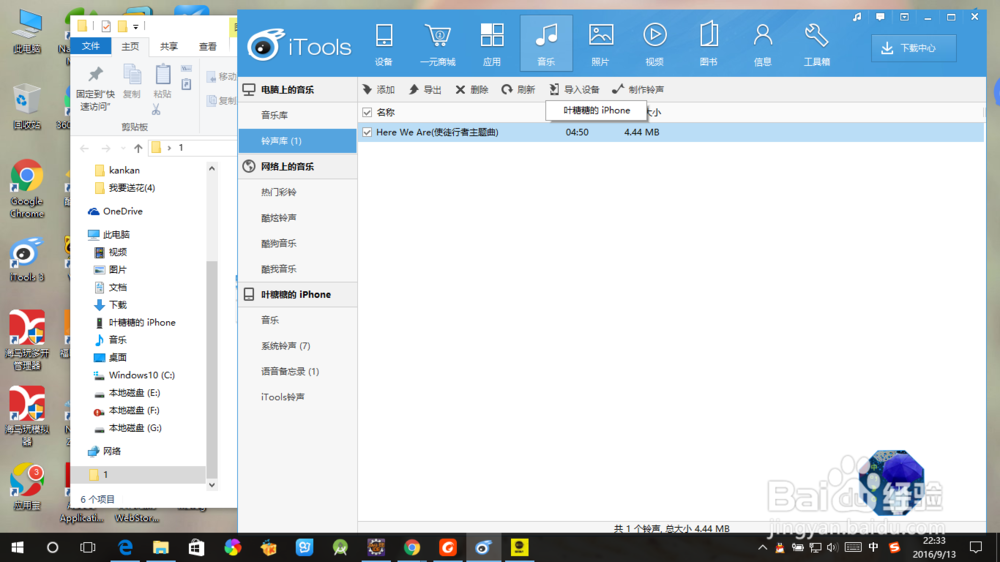Click 导出 (Export) in the music toolbar
This screenshot has width=1000, height=562.
[425, 89]
